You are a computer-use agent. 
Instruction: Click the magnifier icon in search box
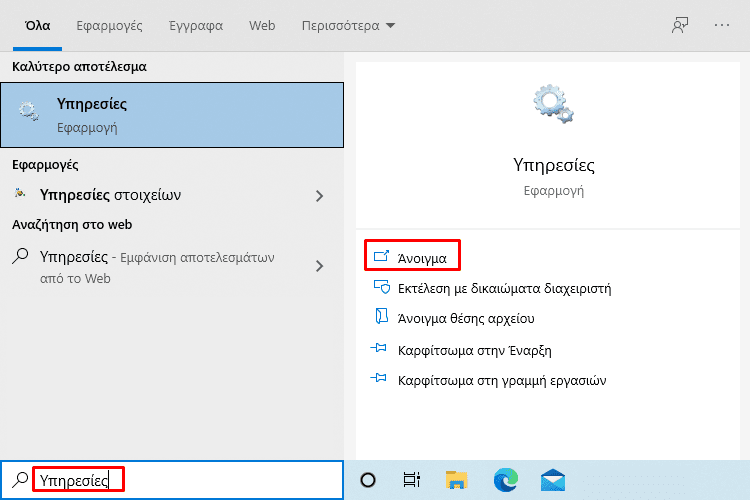tap(20, 479)
